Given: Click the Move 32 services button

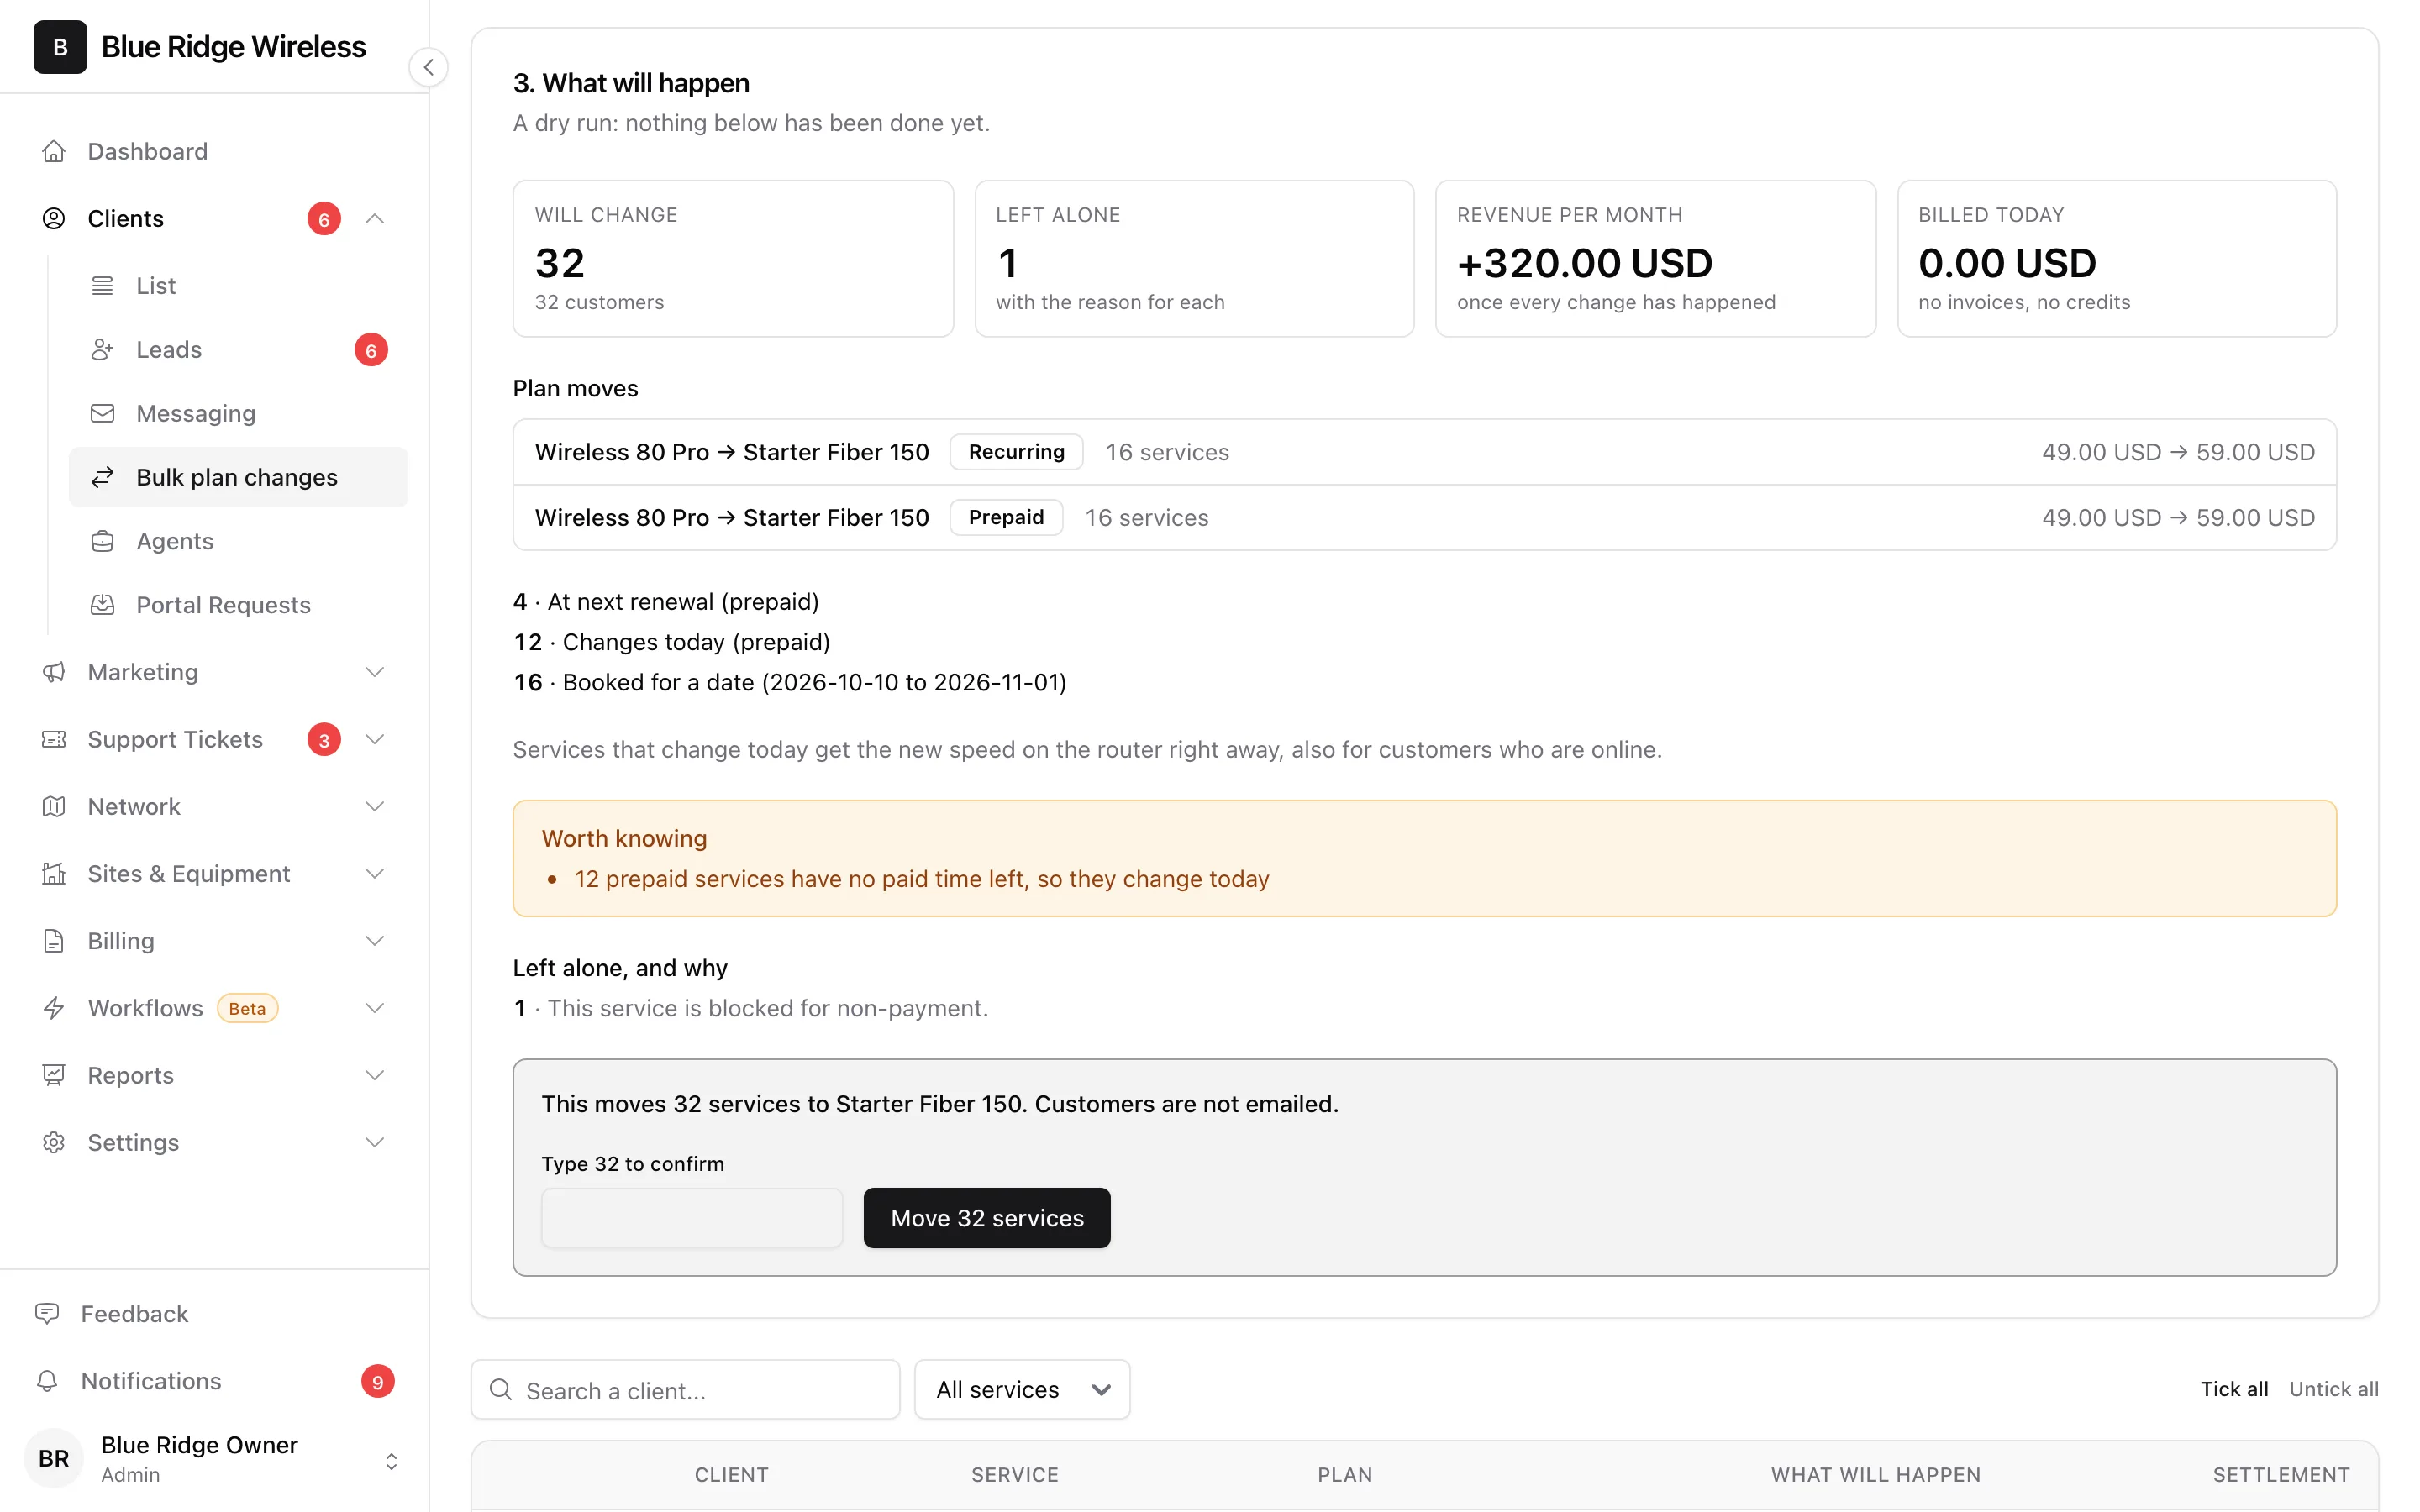Looking at the screenshot, I should click(987, 1217).
